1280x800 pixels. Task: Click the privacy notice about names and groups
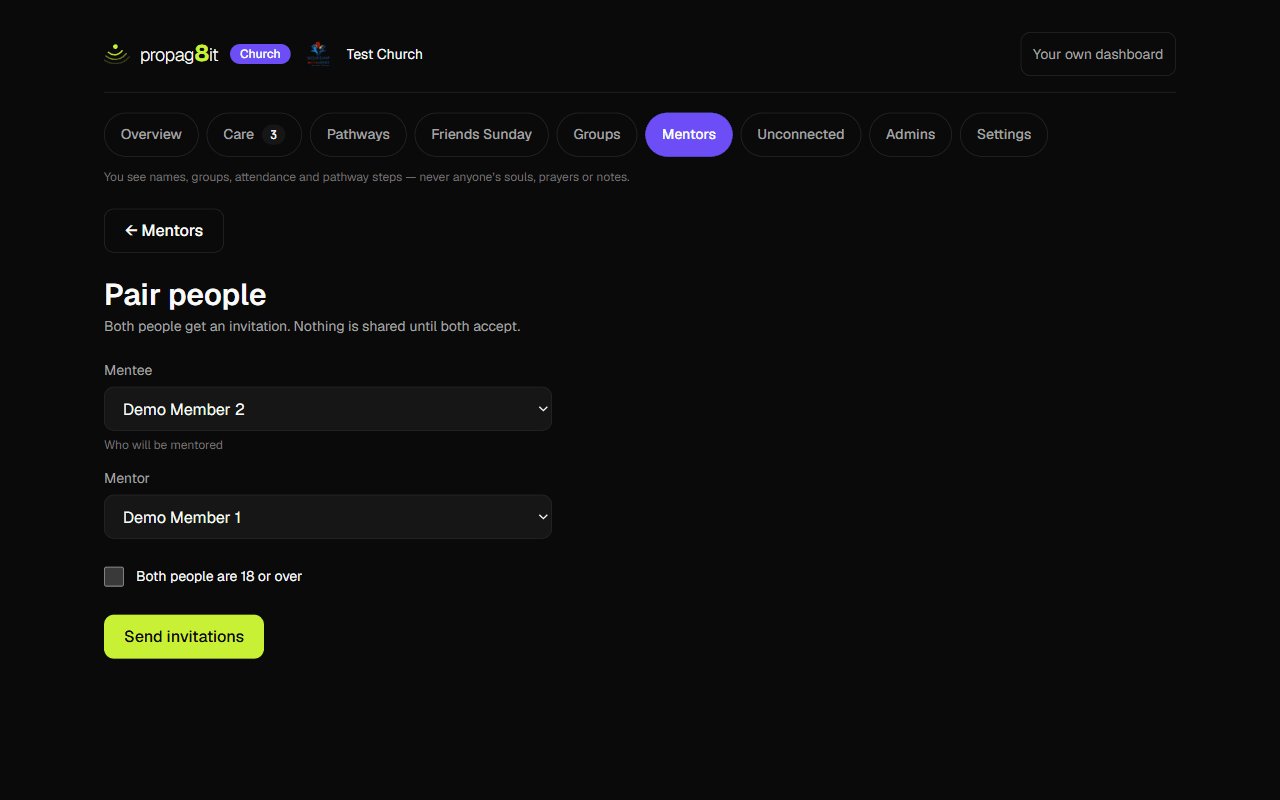click(x=367, y=177)
